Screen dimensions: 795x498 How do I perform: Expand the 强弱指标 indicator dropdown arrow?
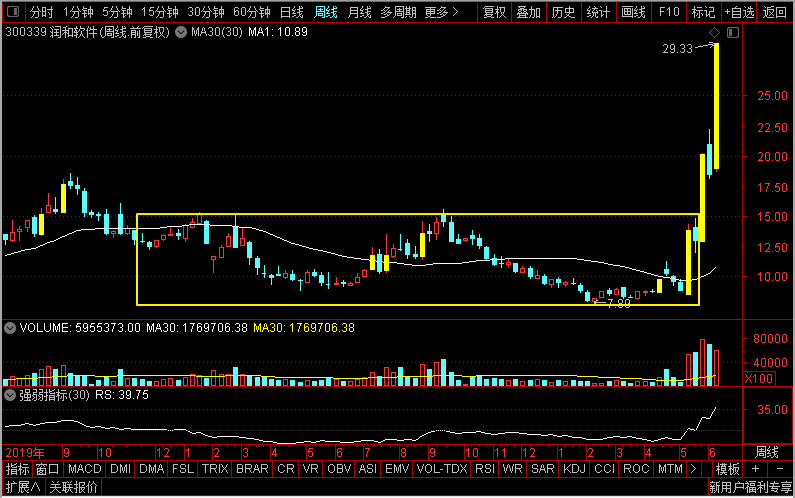(x=10, y=395)
